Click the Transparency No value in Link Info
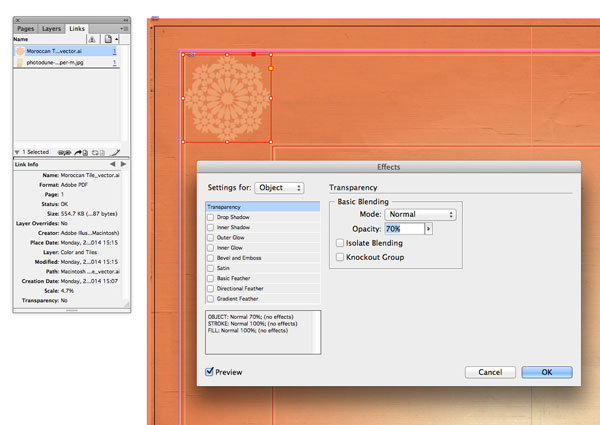 tap(64, 300)
